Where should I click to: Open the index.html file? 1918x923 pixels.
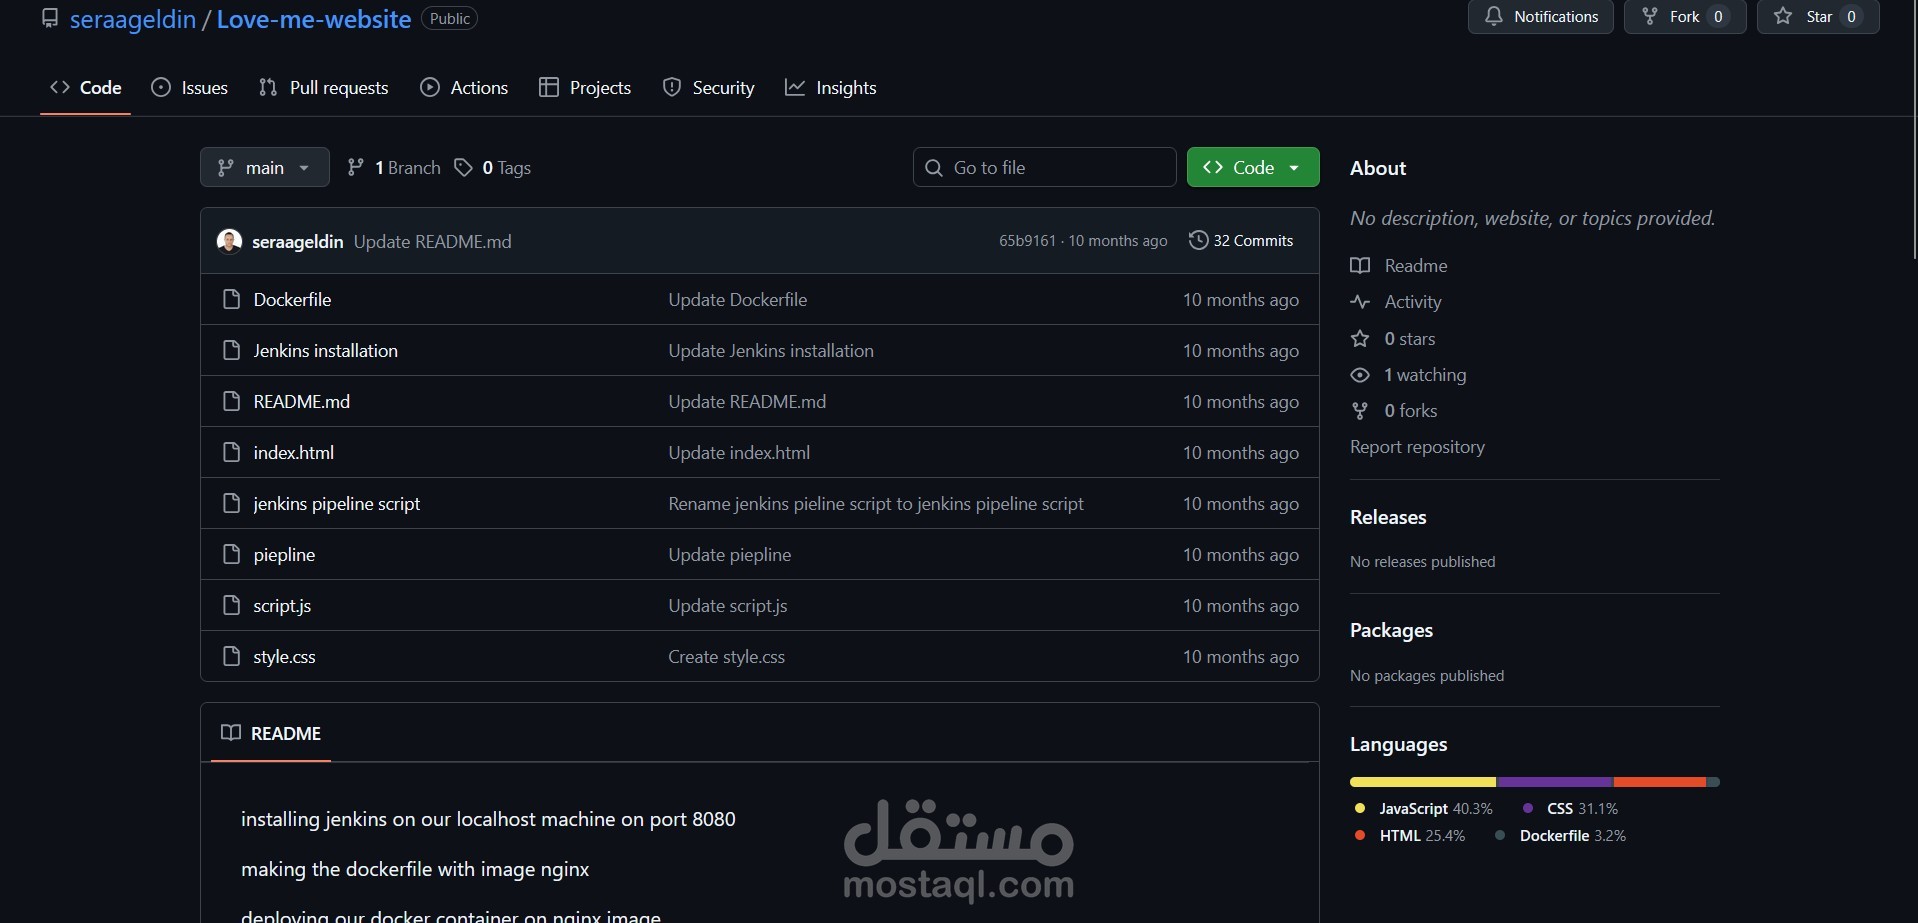(294, 452)
